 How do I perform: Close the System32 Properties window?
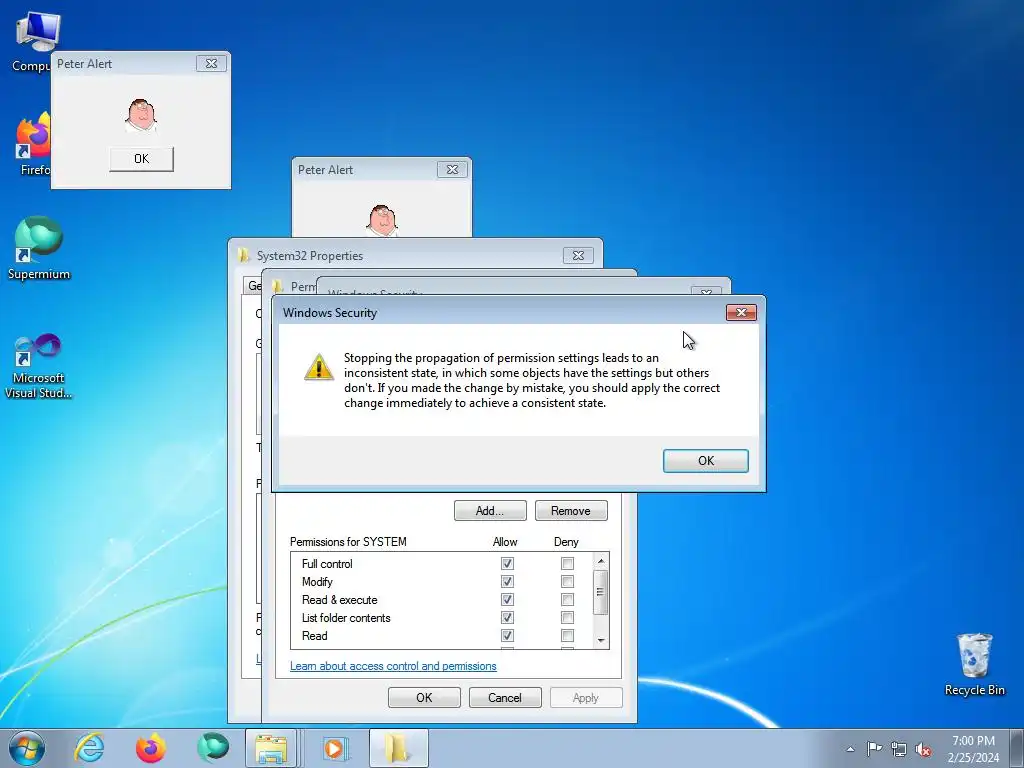(x=578, y=255)
